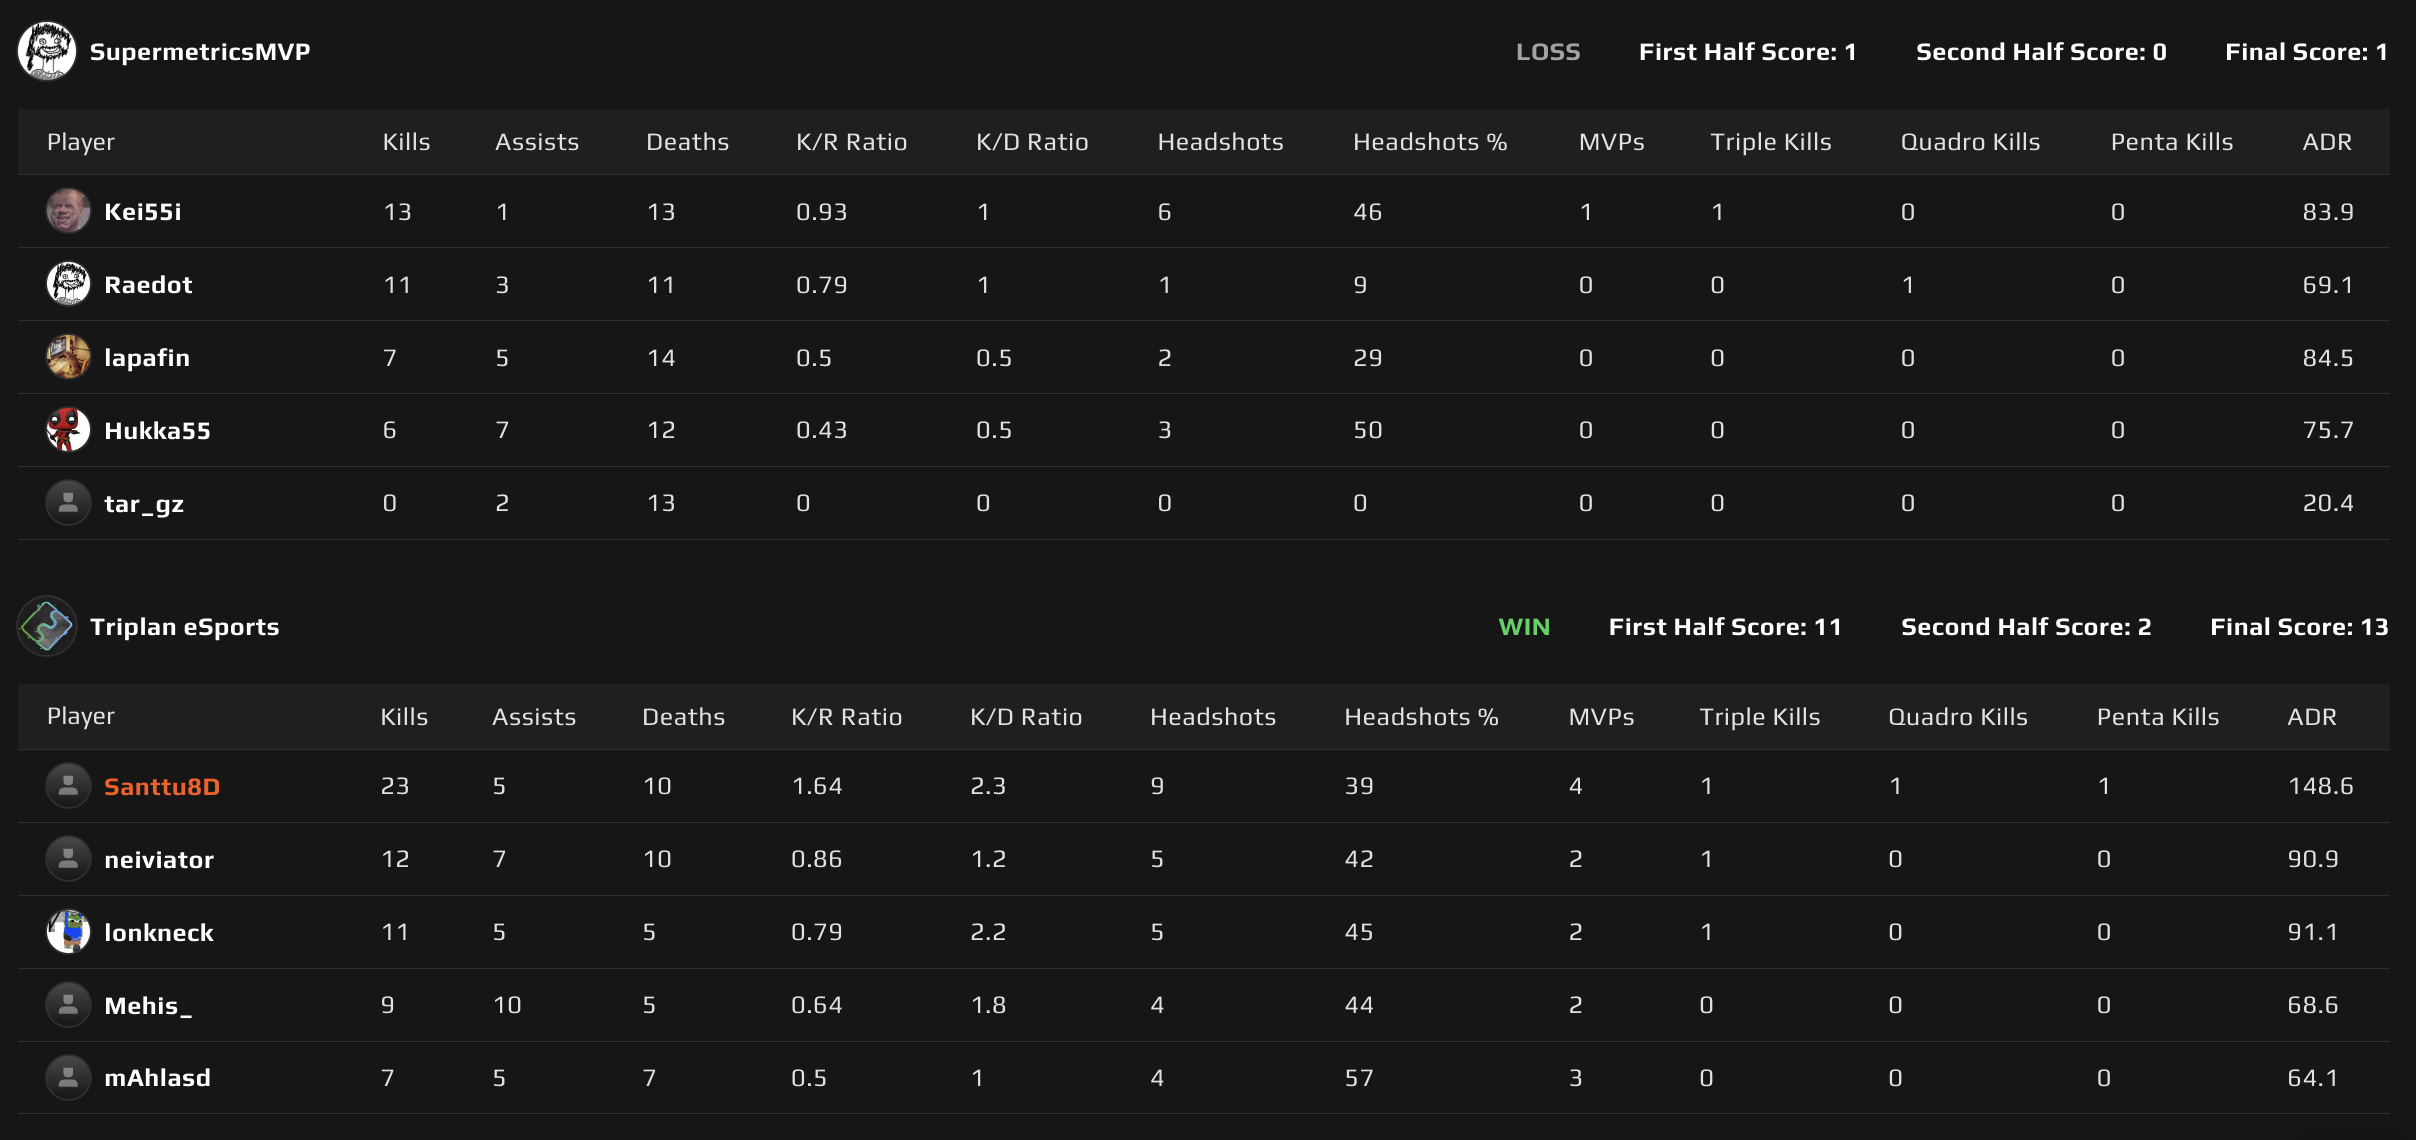
Task: Open Santtu8D's player profile
Action: point(161,785)
